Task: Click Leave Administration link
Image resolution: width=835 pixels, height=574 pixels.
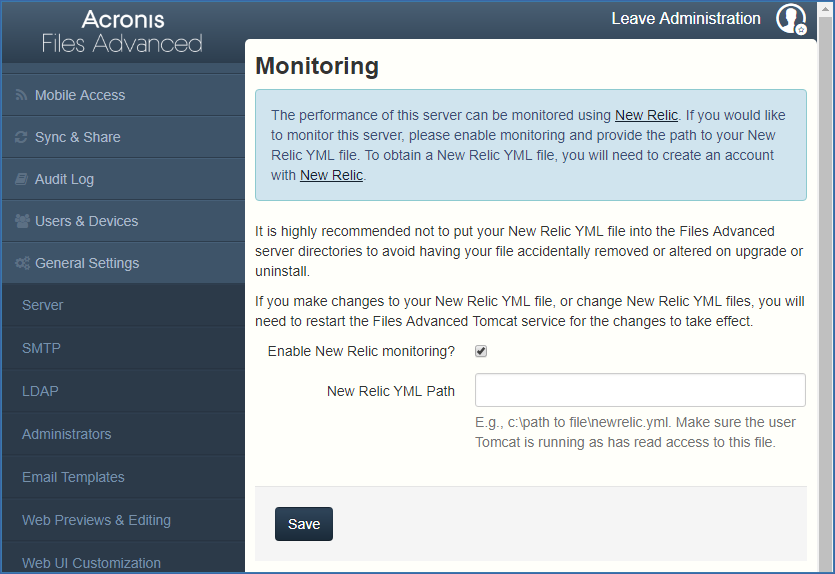Action: tap(686, 19)
